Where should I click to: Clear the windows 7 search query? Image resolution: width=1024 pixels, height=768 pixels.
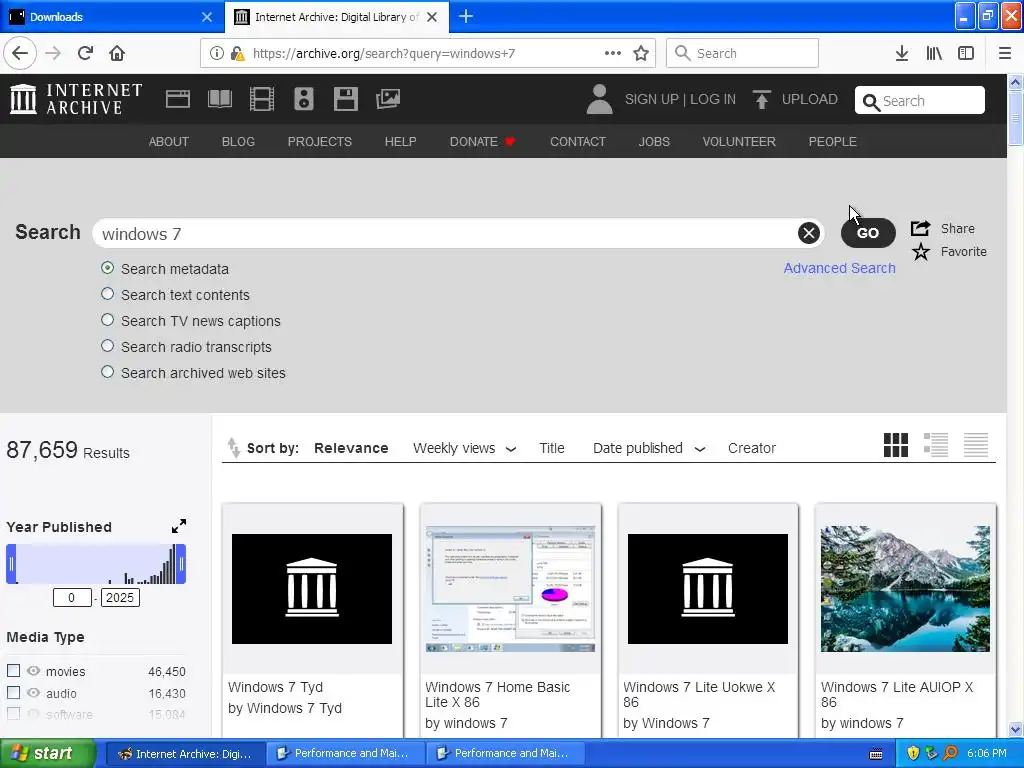(x=808, y=232)
